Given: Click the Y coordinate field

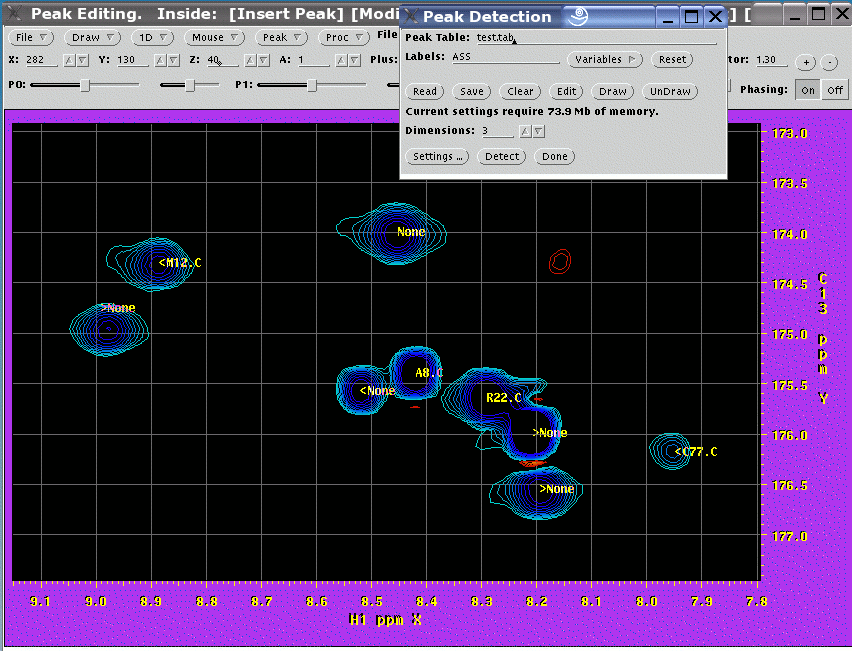Looking at the screenshot, I should click(132, 60).
